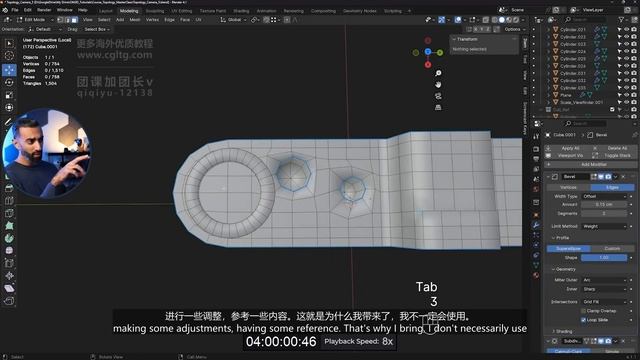Screen dimensions: 640x360
Task: Expand Cylinder.022 in outliner
Action: [549, 37]
